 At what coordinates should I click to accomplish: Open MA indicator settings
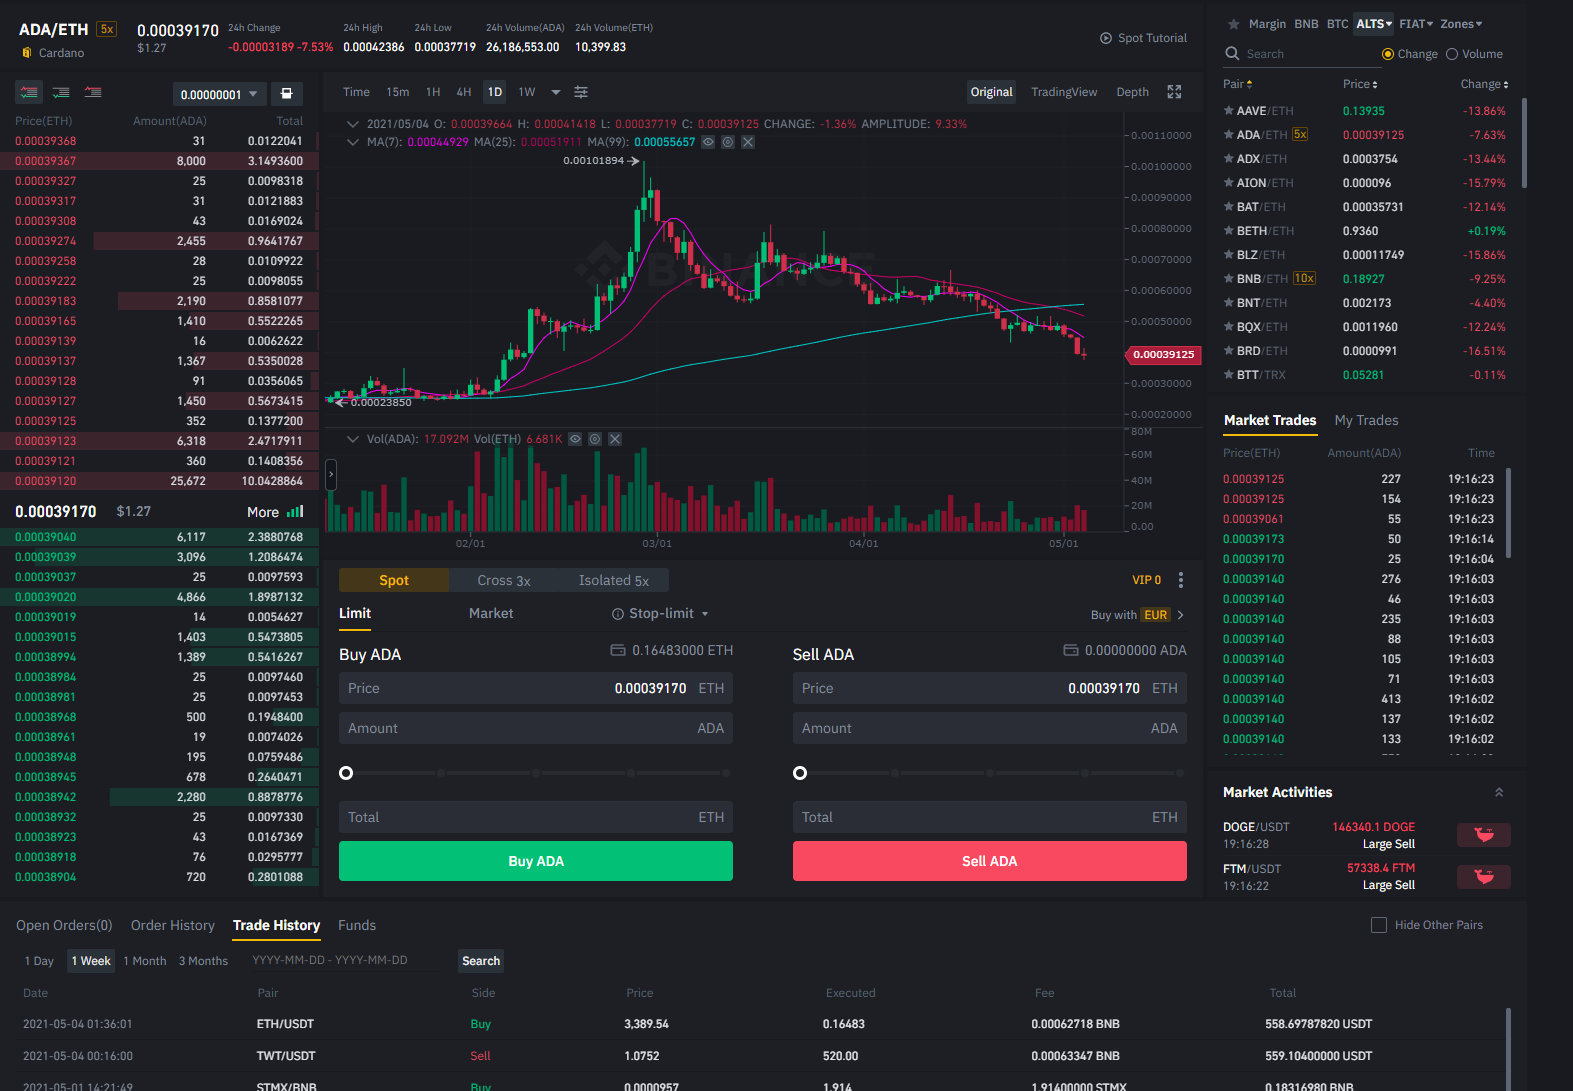[x=728, y=142]
